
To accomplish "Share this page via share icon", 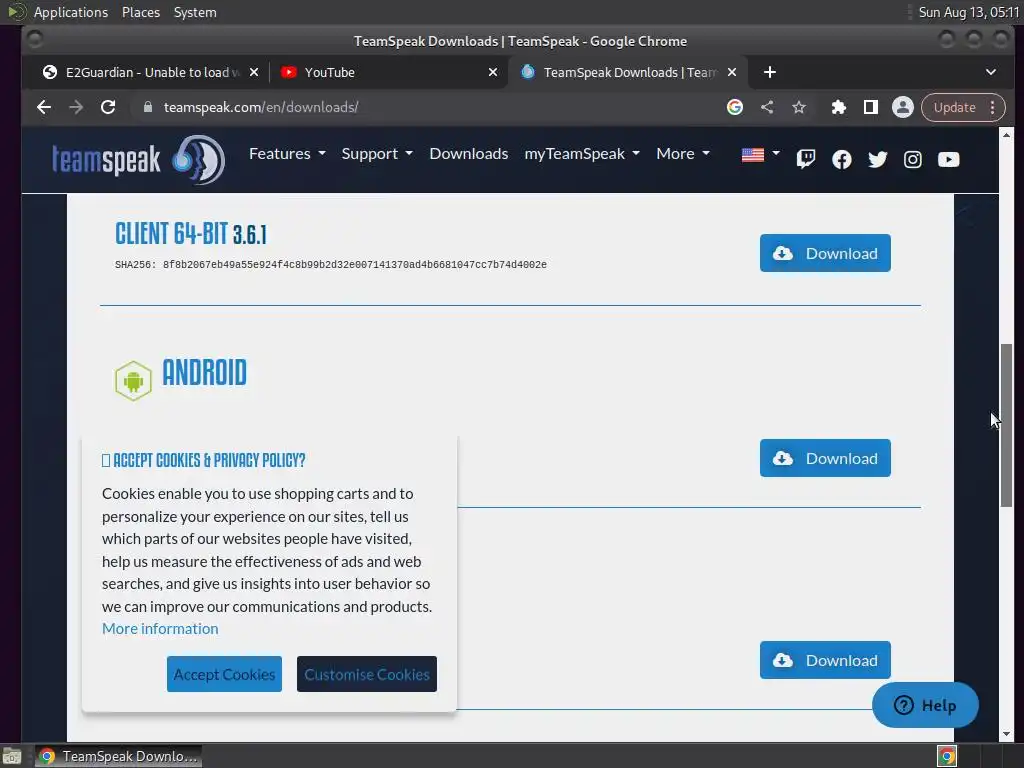I will pos(767,107).
